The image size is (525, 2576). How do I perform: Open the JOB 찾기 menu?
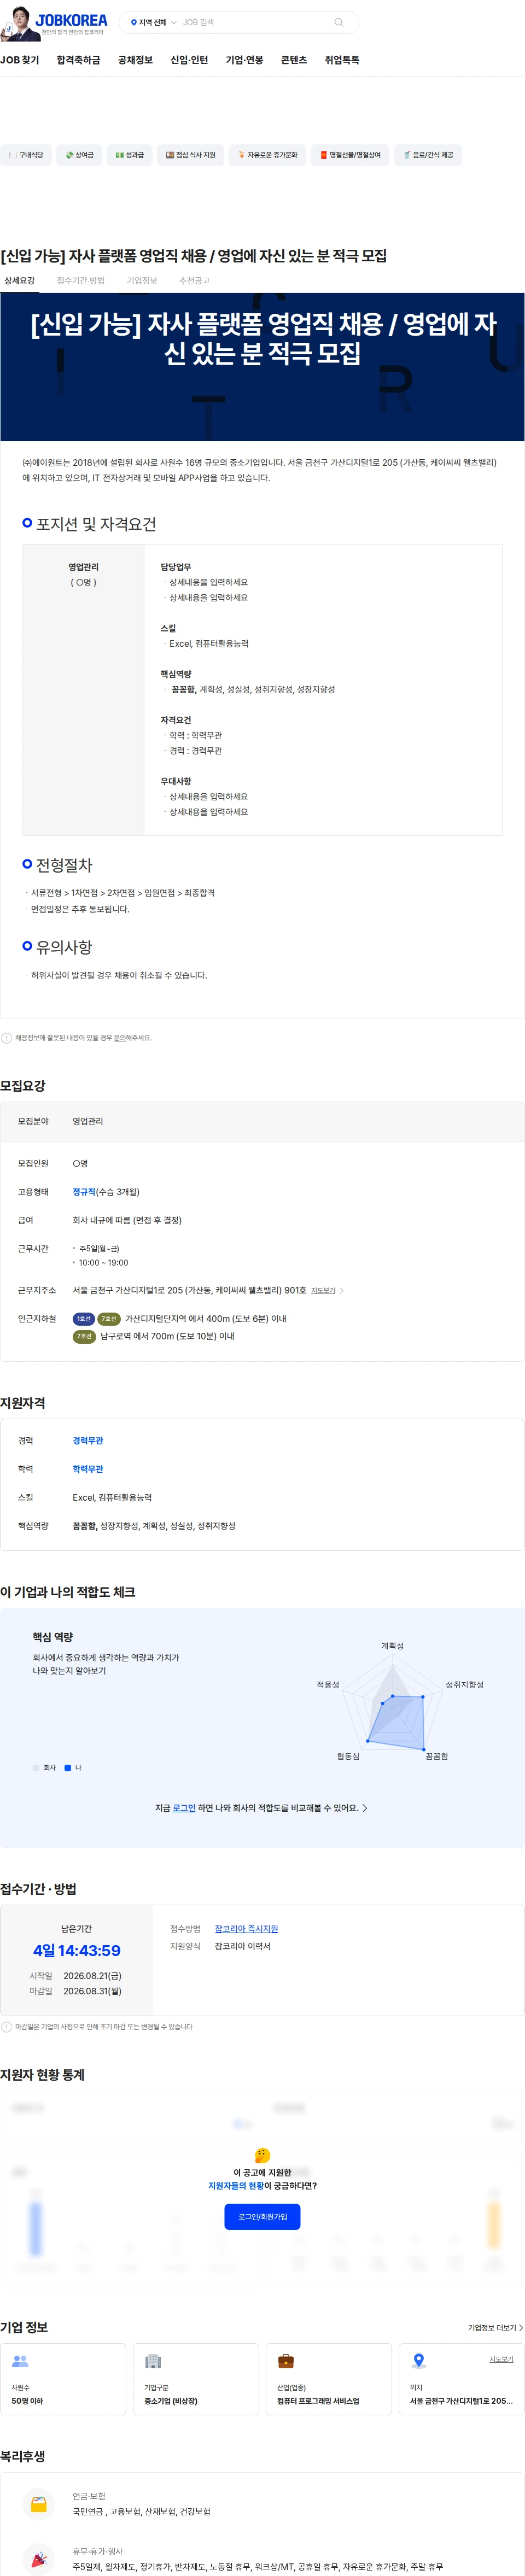pos(20,60)
